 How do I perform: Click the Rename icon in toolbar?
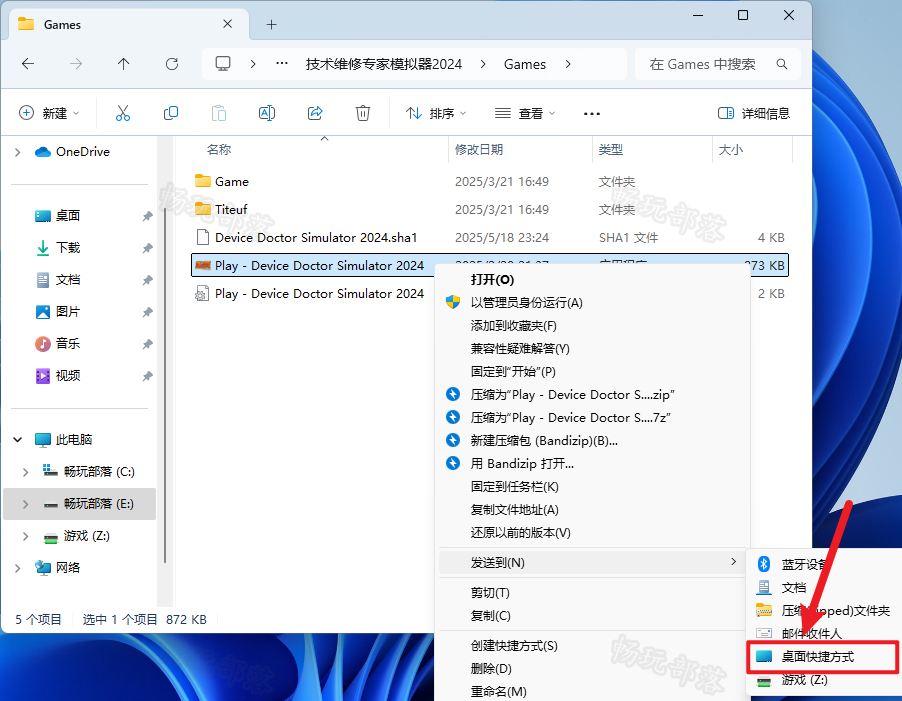coord(267,113)
